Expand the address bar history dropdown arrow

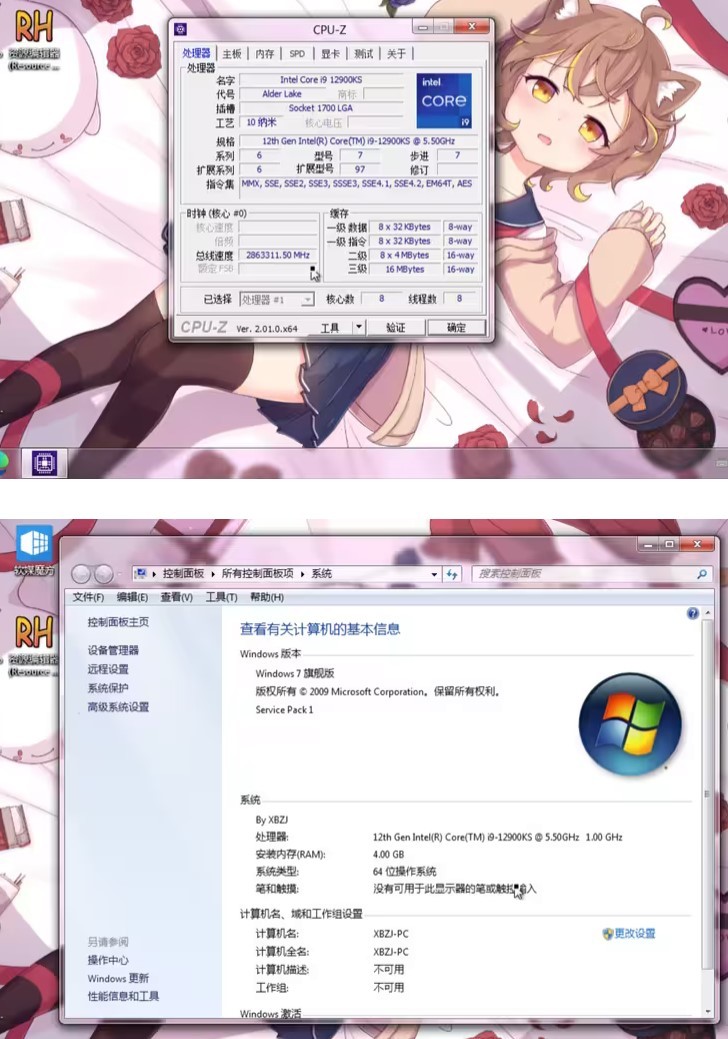pos(434,574)
